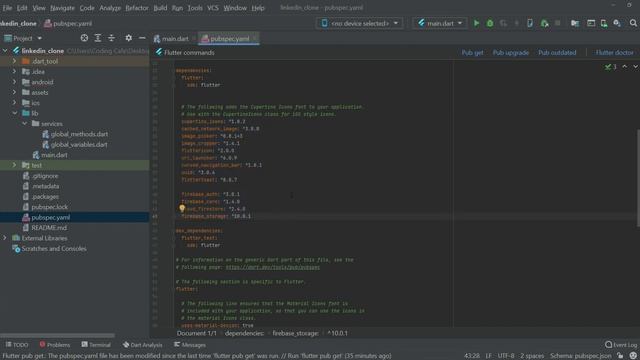Close the pubspec.yaml editor tab
Screen dimensions: 640x360
click(255, 38)
